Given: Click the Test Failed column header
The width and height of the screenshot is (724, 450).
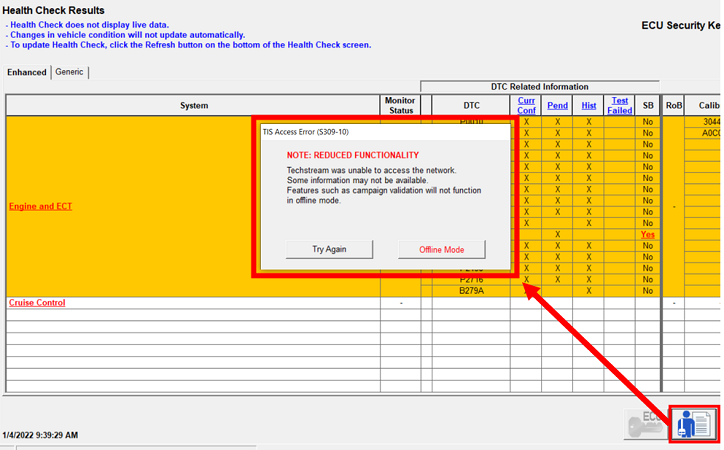Looking at the screenshot, I should 620,105.
